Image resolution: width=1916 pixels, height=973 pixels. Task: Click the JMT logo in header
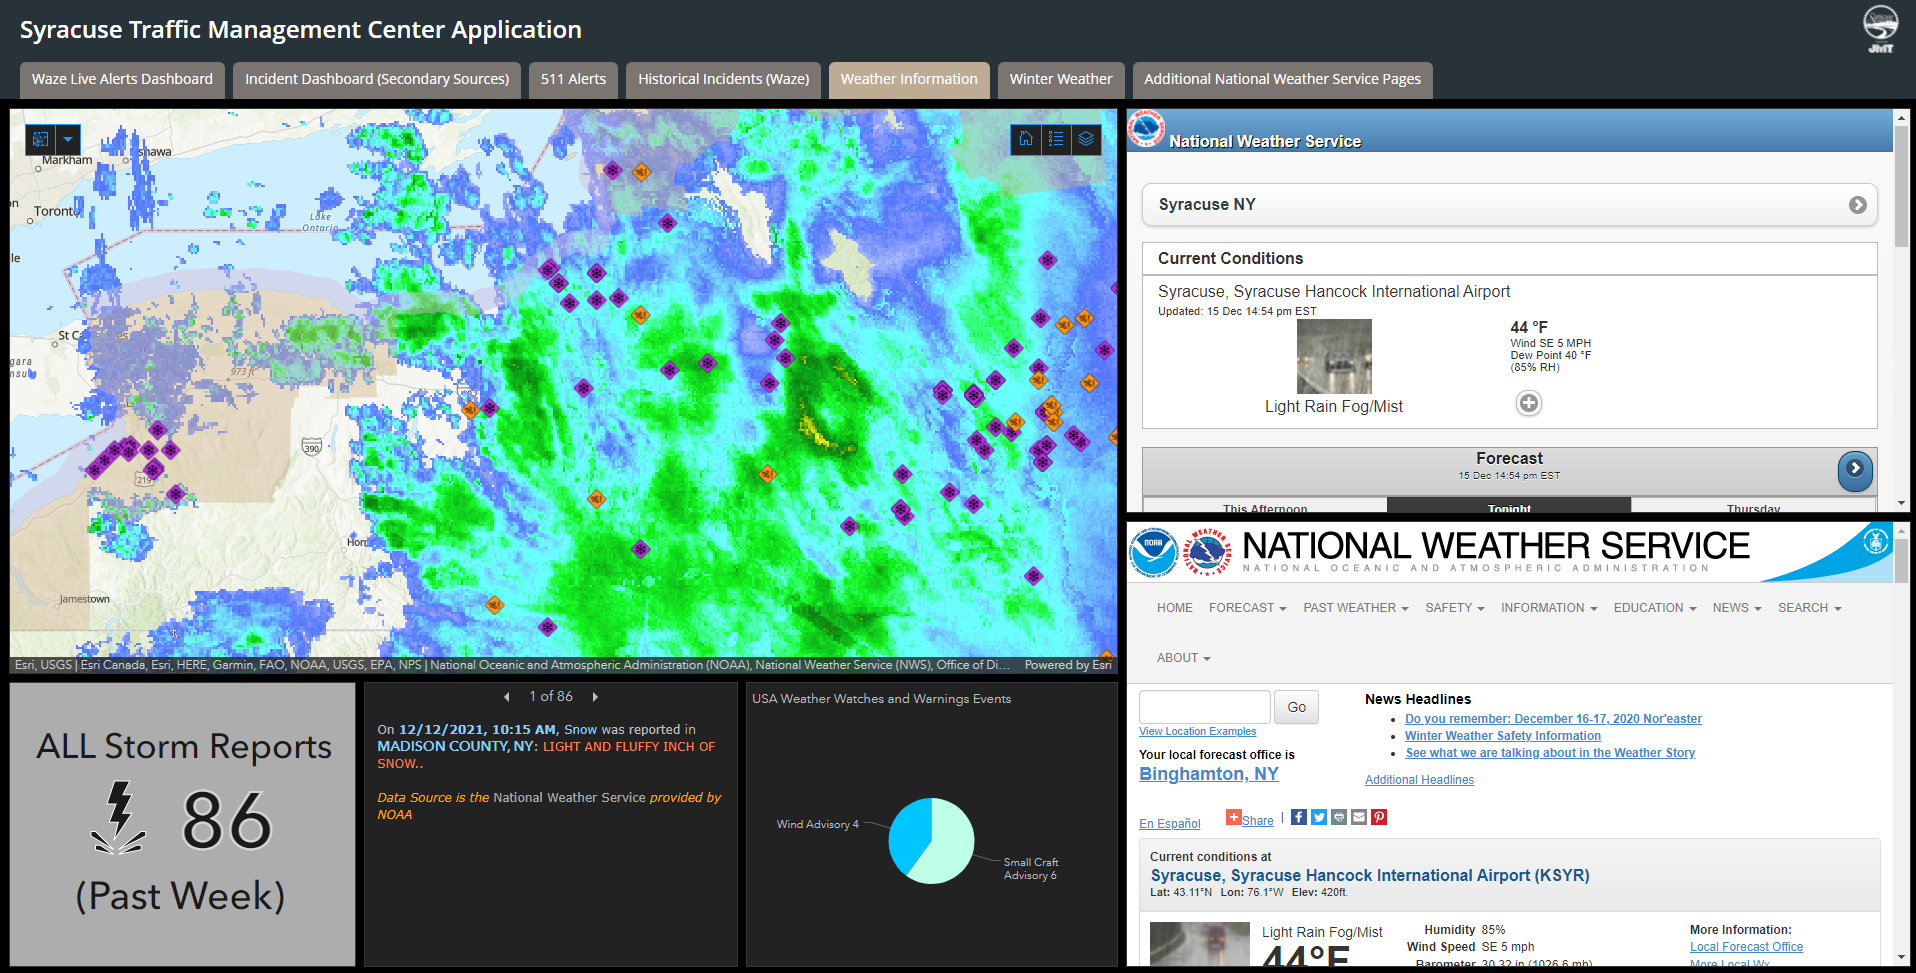click(1880, 29)
